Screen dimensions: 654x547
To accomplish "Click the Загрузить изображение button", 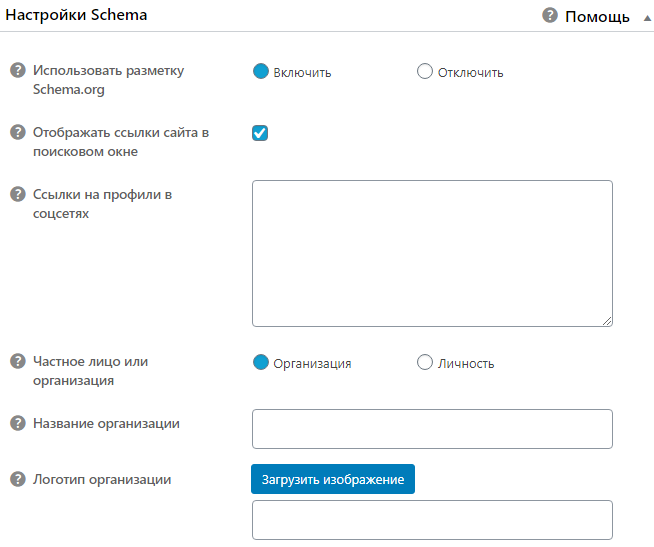I will 333,479.
